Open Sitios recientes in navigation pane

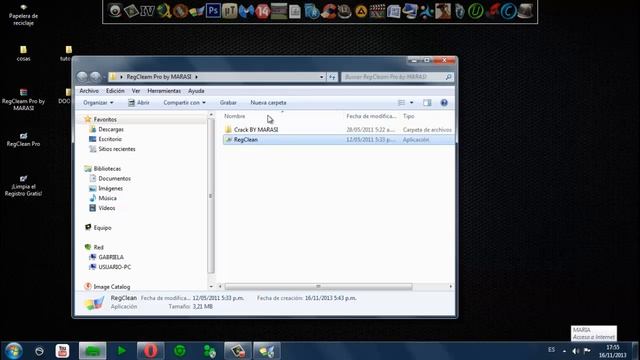pos(117,149)
